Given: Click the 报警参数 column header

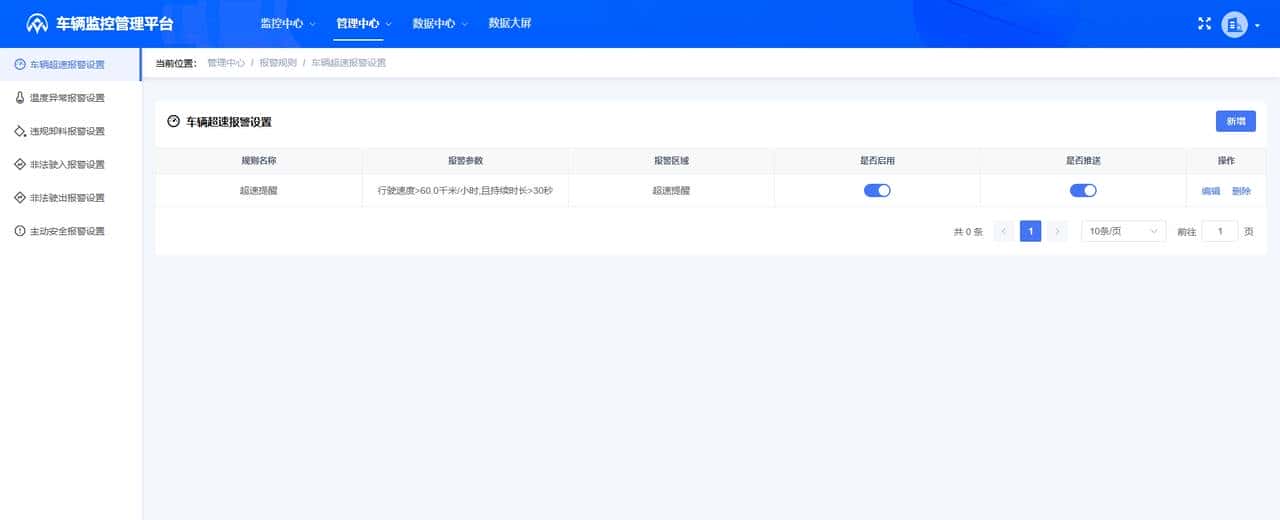Looking at the screenshot, I should tap(465, 160).
